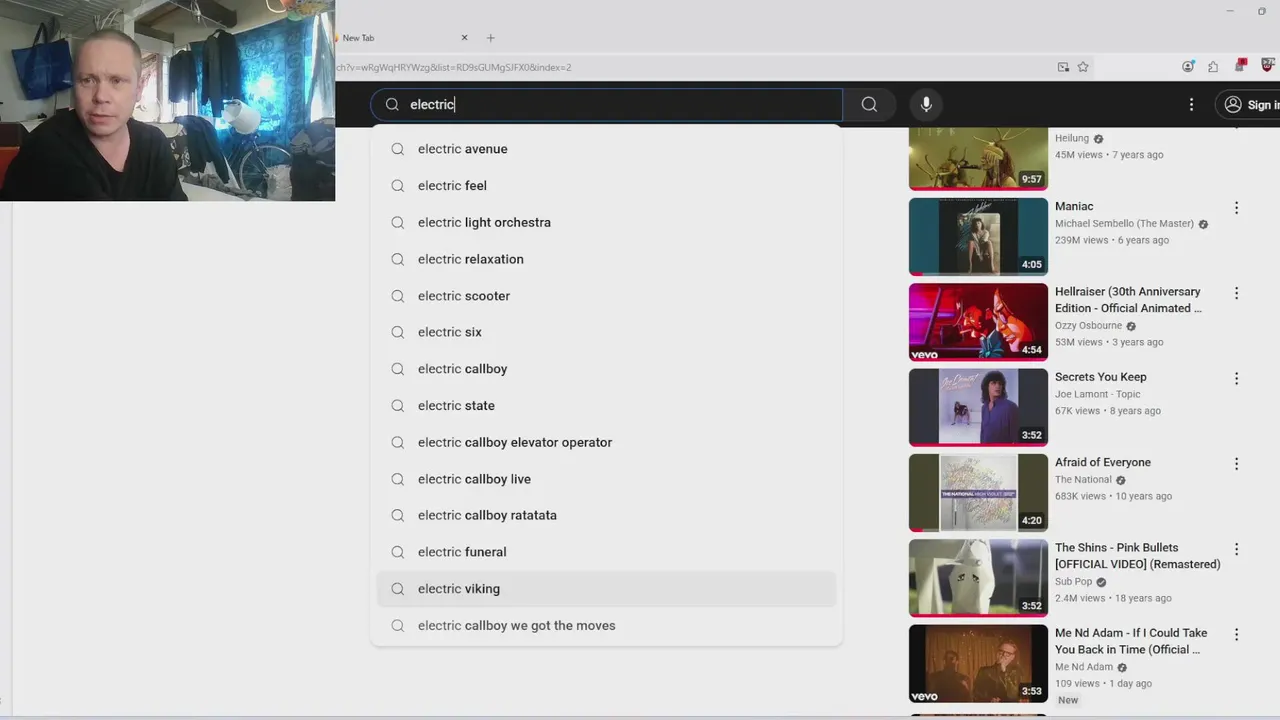Image resolution: width=1280 pixels, height=720 pixels.
Task: Open more options for Maniac video
Action: (1236, 208)
